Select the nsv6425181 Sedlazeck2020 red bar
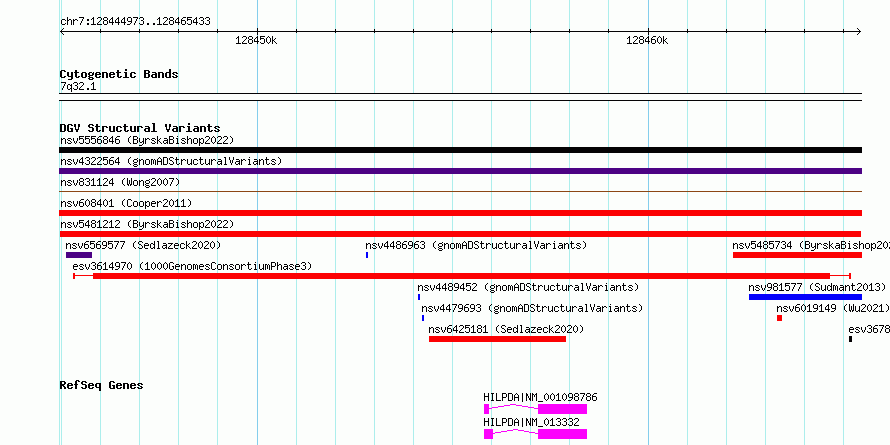This screenshot has height=445, width=890. pyautogui.click(x=497, y=339)
